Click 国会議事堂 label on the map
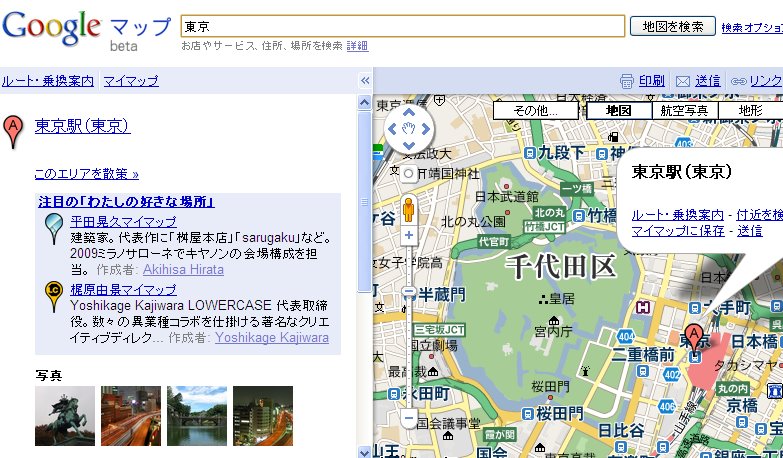The width and height of the screenshot is (783, 458). pos(448,425)
